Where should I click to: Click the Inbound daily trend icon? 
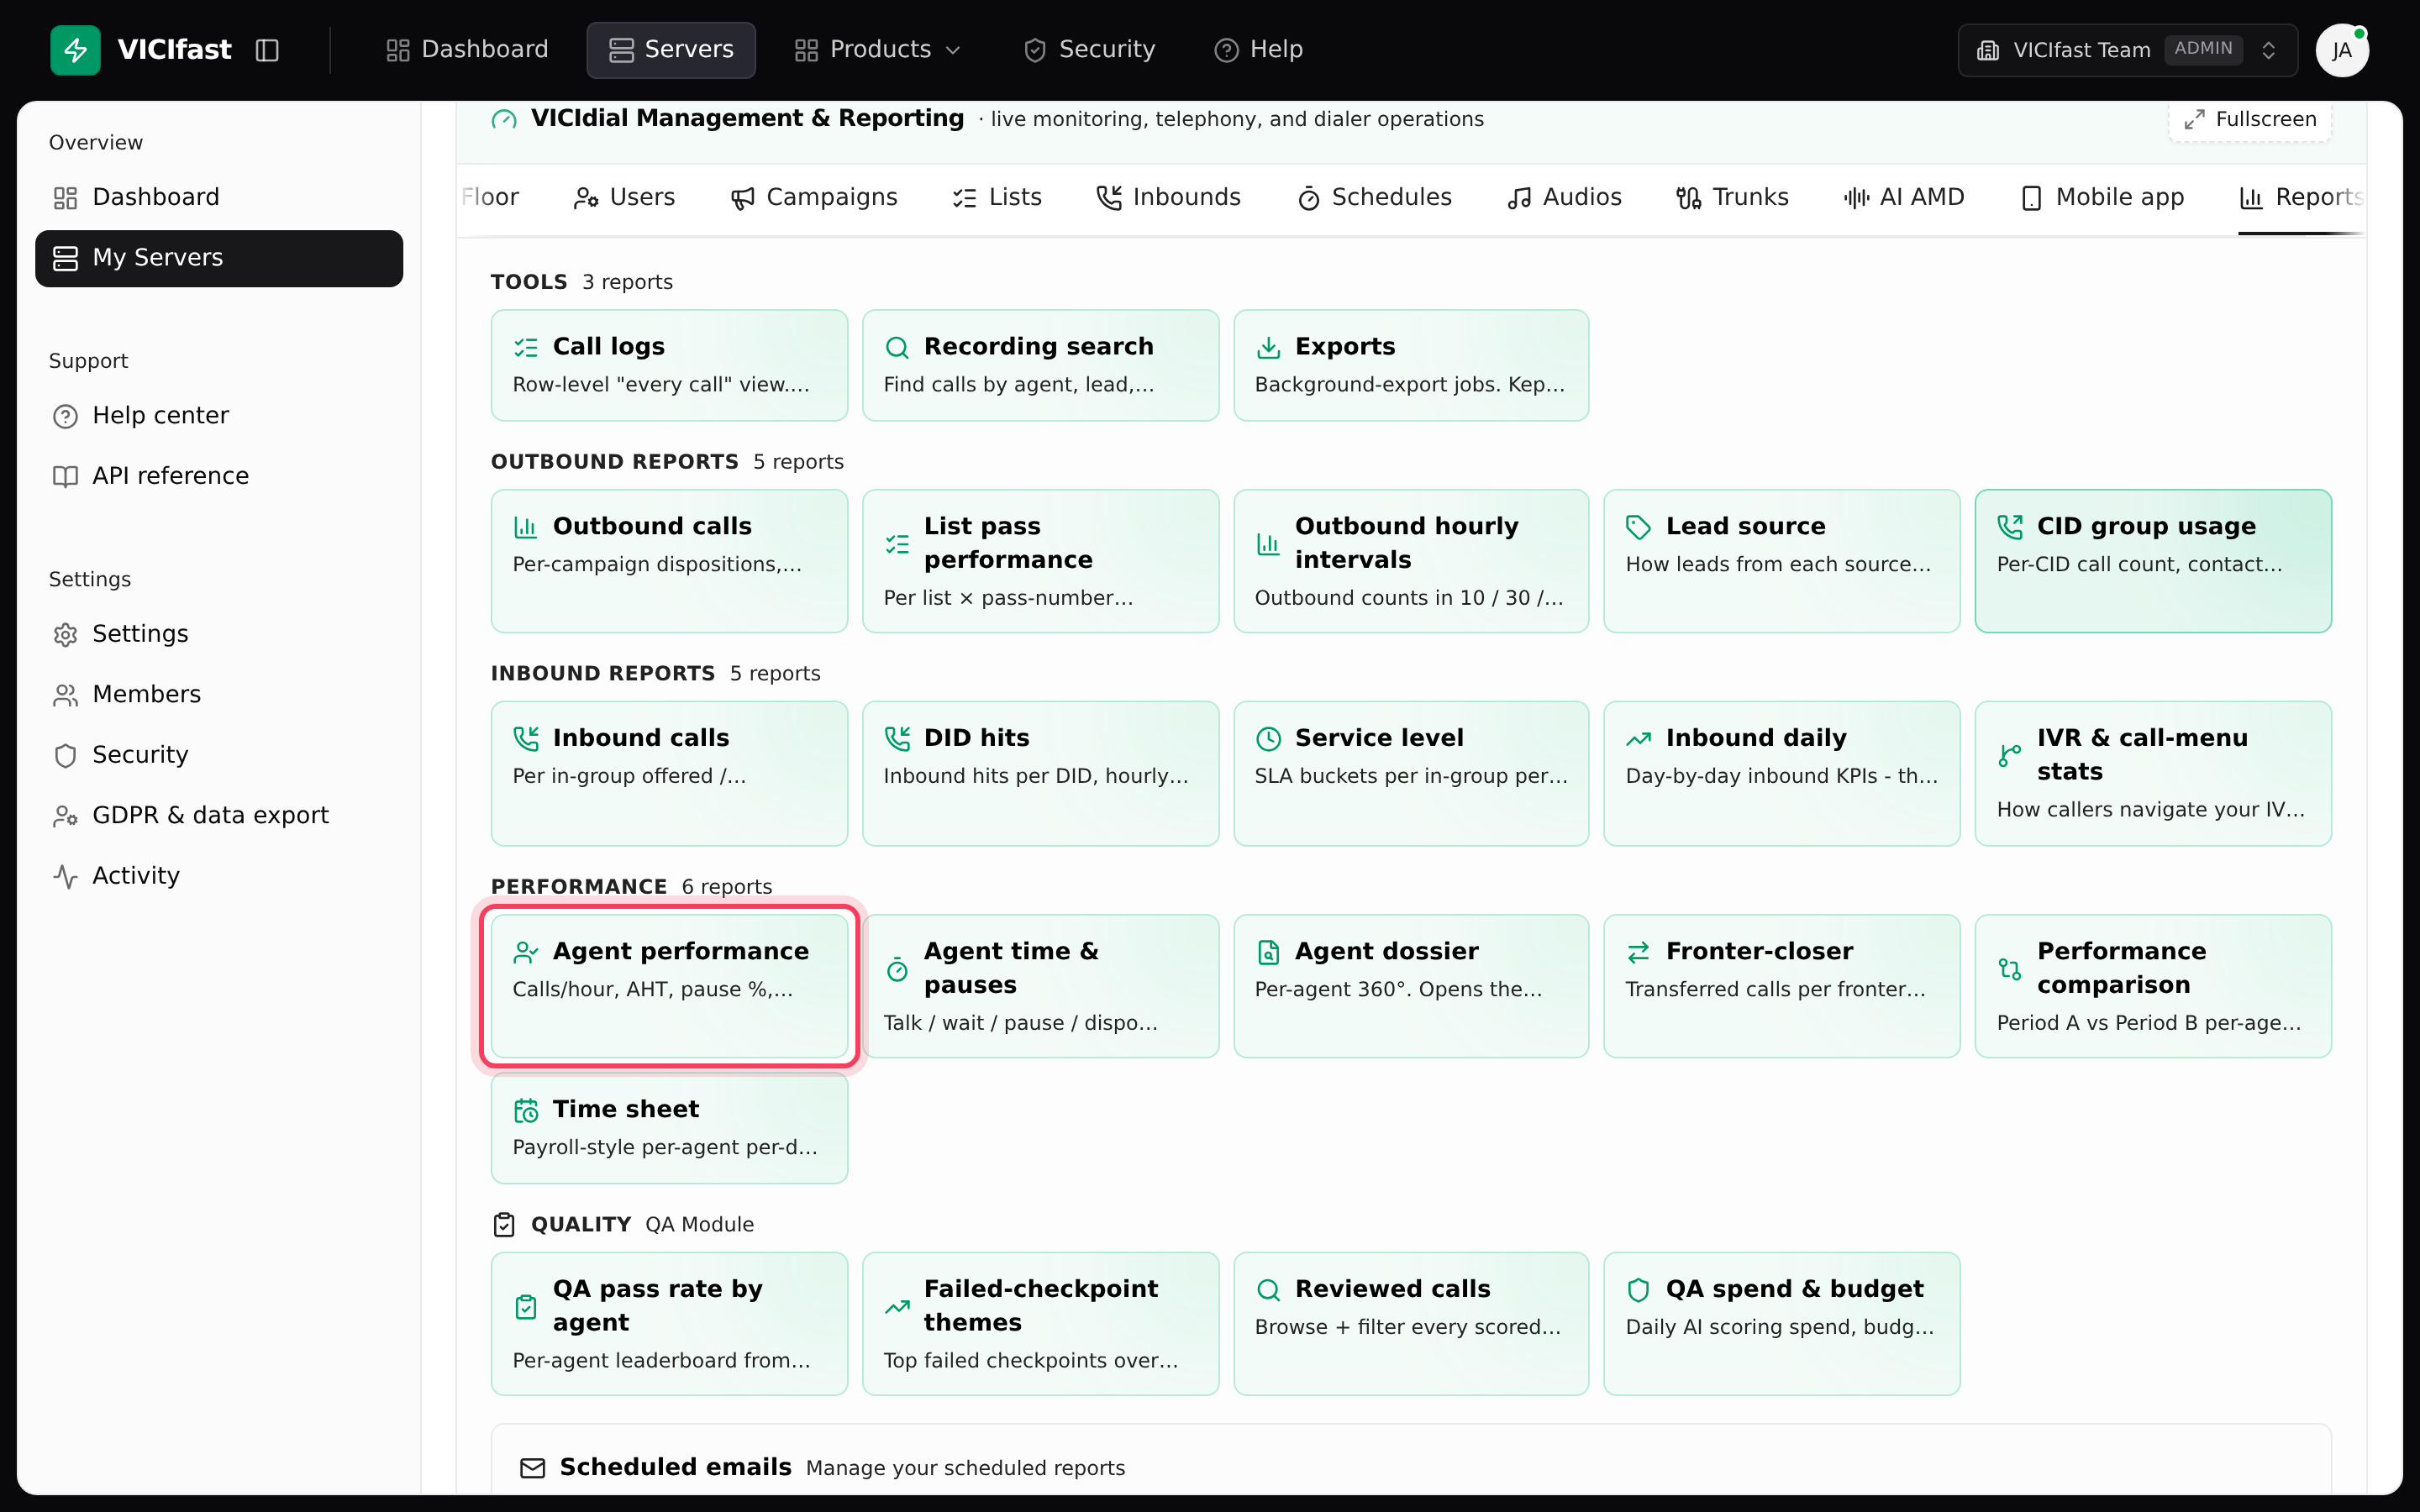click(1638, 739)
